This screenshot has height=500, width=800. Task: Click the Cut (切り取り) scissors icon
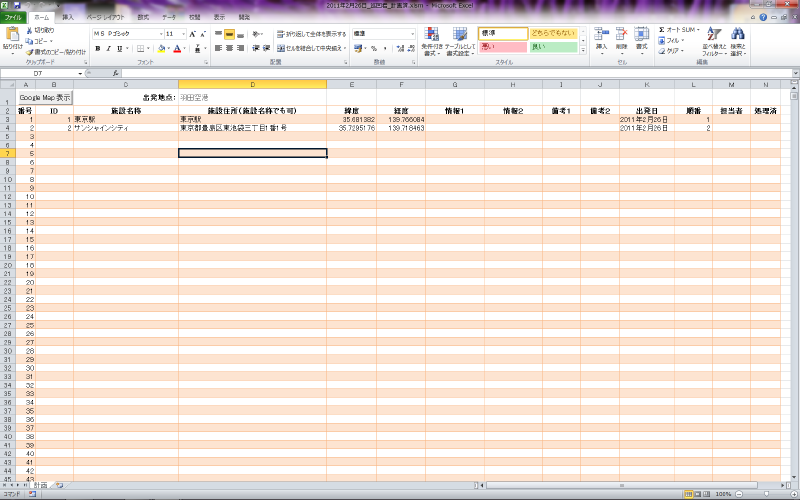point(30,30)
